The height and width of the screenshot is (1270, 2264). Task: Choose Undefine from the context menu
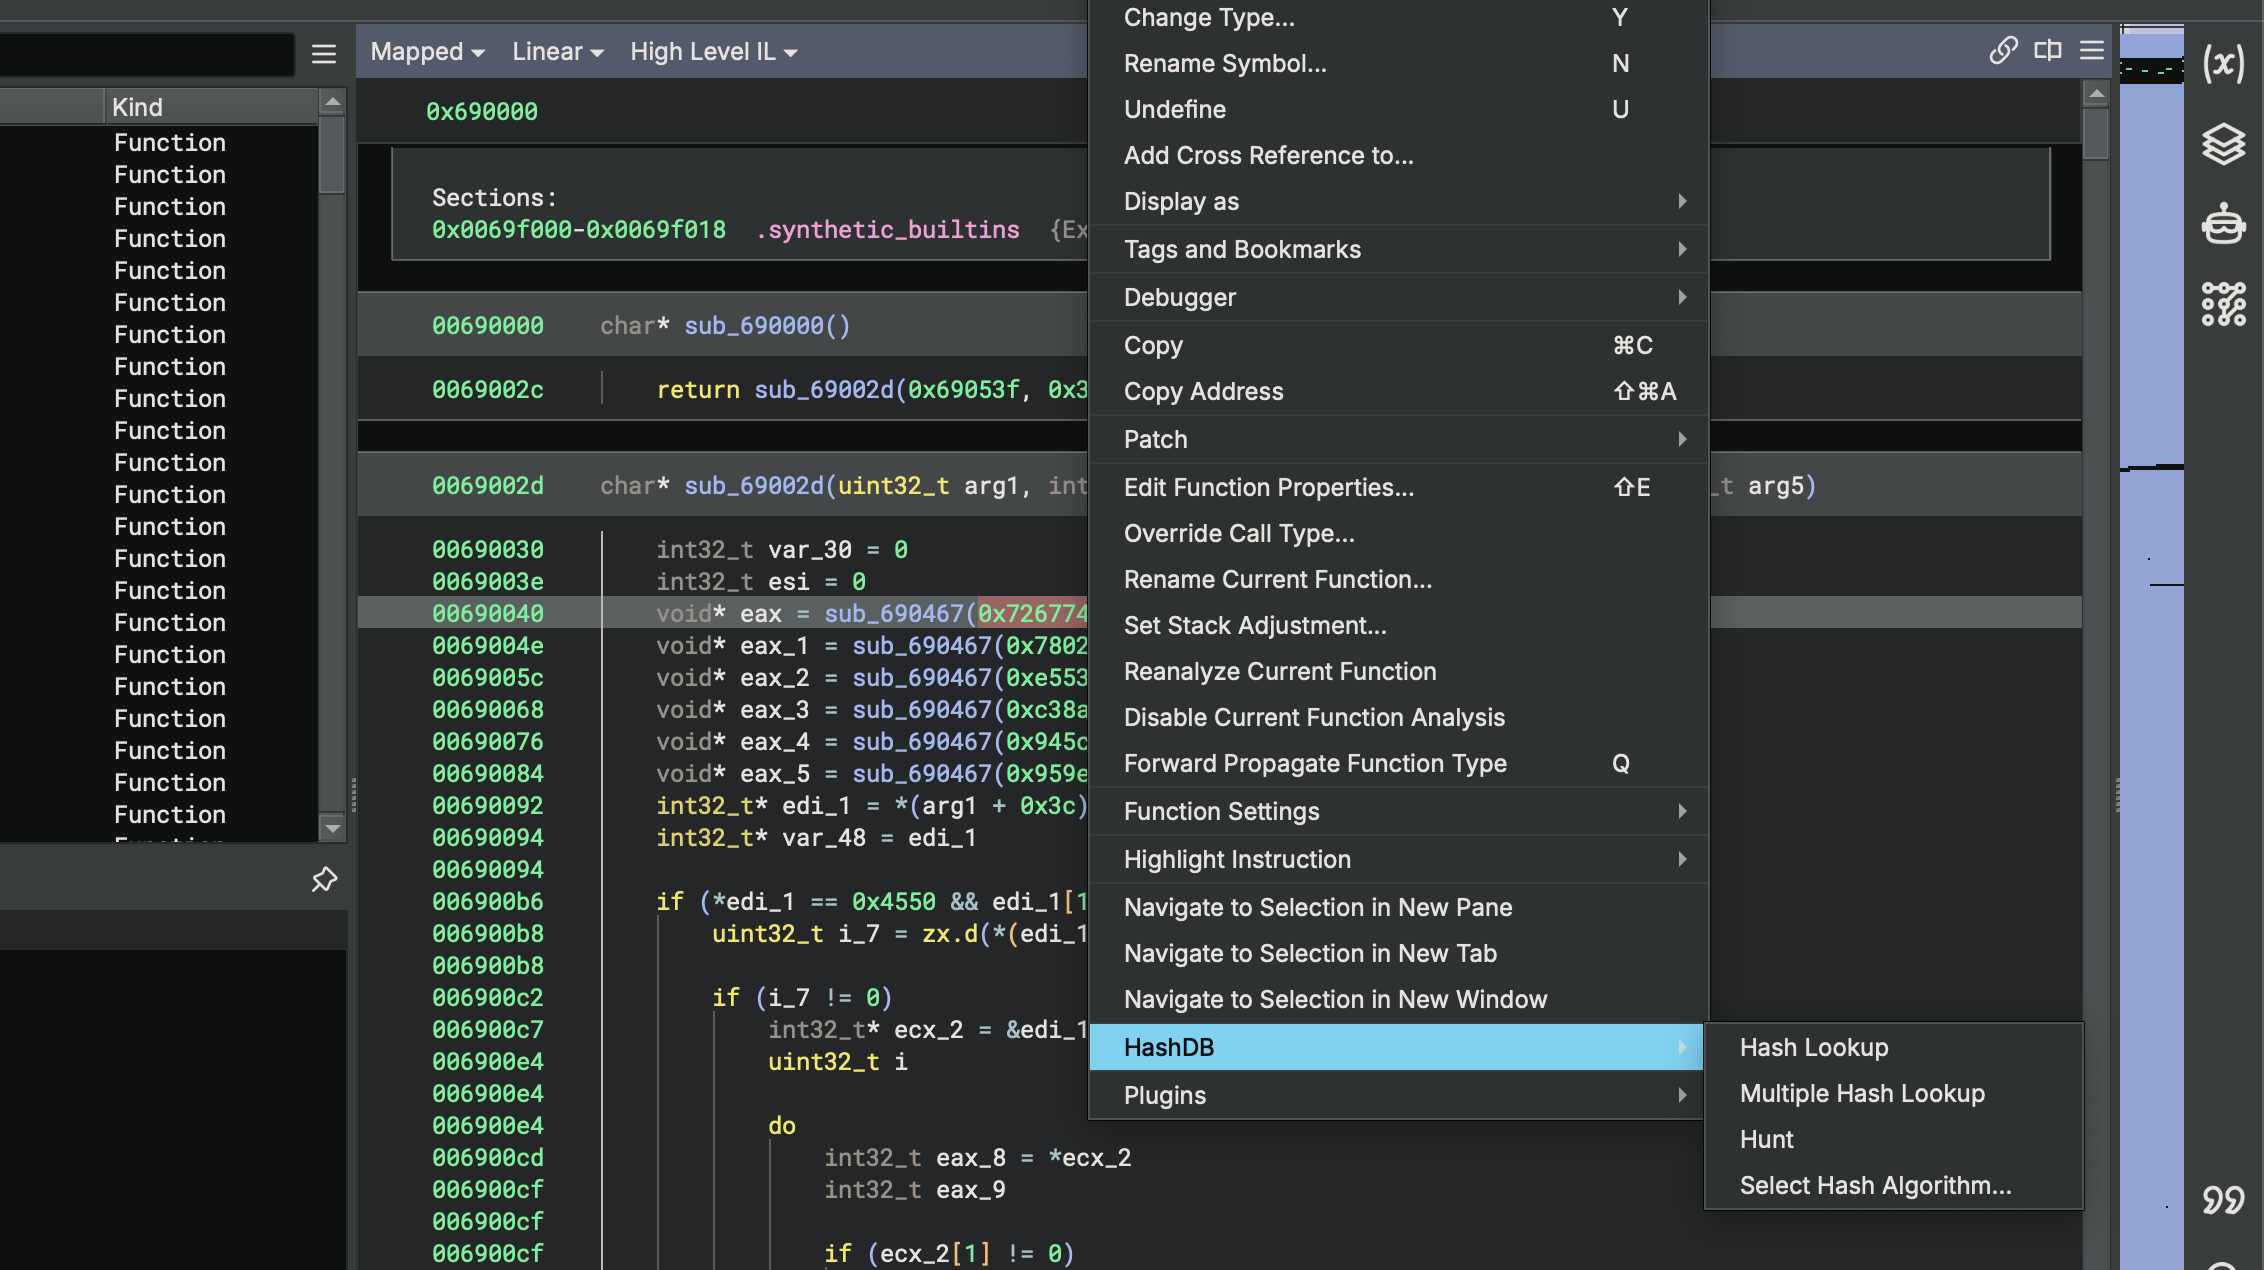(x=1398, y=109)
